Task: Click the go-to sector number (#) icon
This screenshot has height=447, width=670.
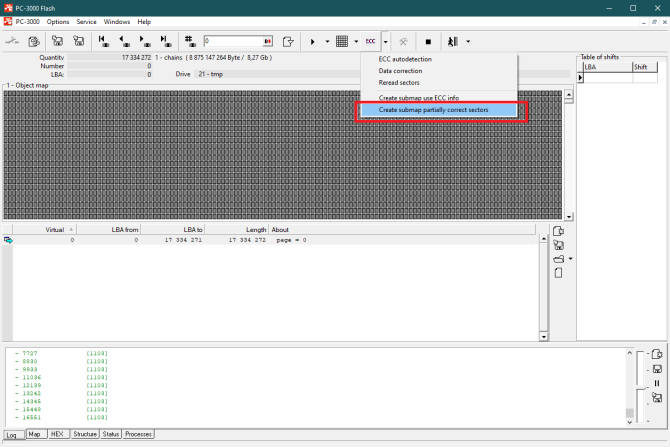Action: [189, 41]
